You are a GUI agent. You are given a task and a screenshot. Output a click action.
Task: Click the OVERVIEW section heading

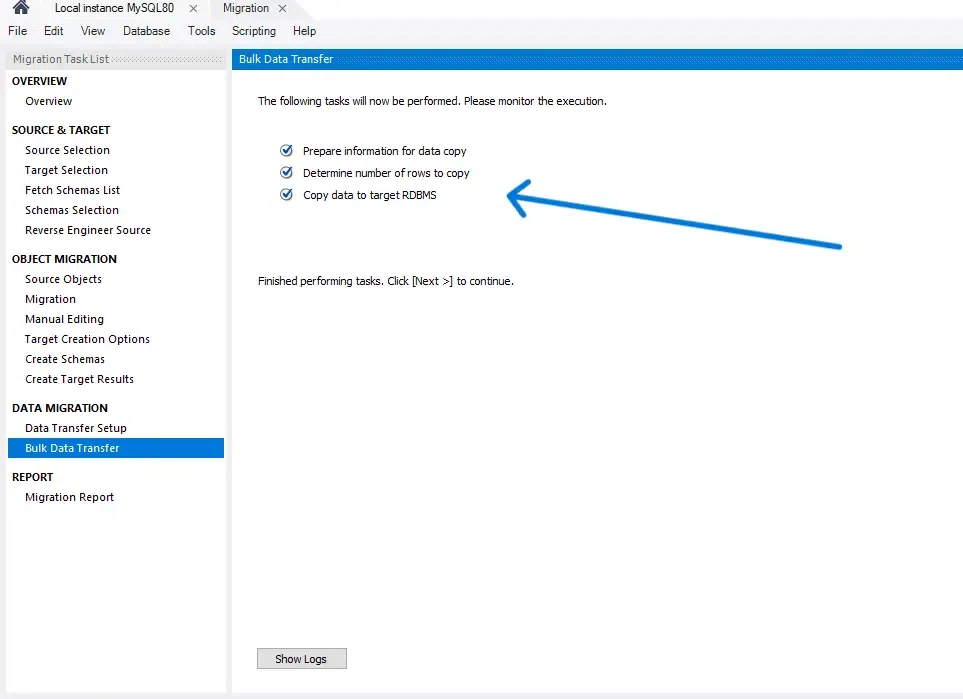(x=39, y=81)
